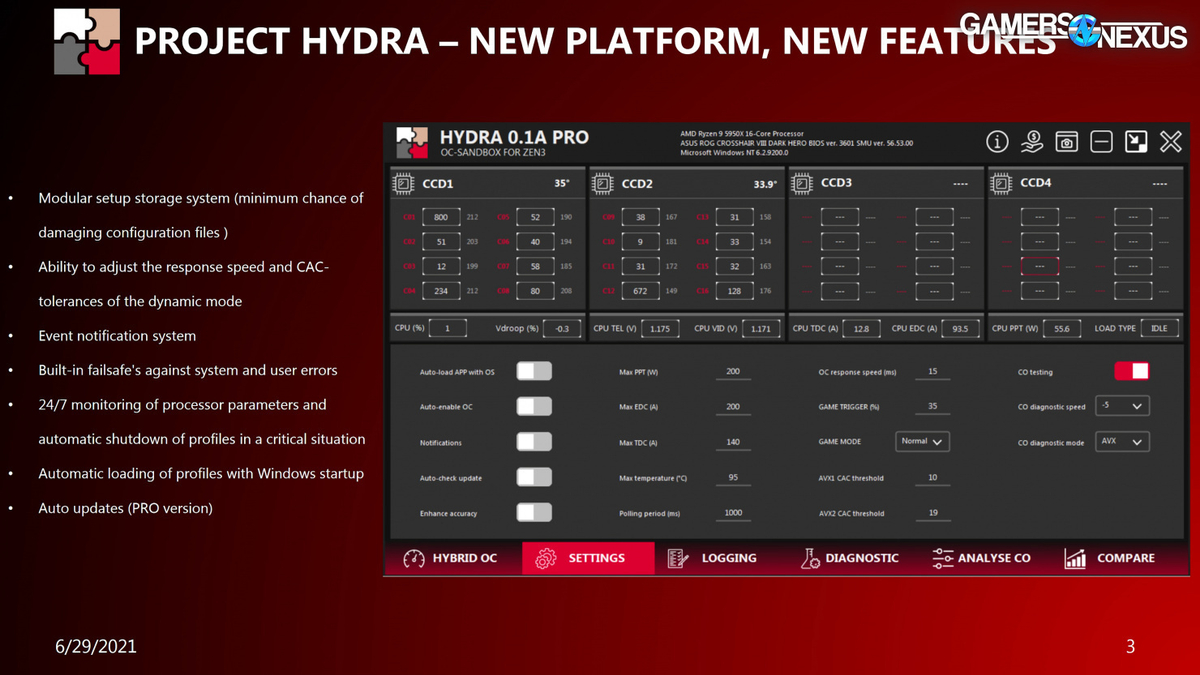Click the Compare bar chart icon
1200x675 pixels.
[x=1075, y=558]
